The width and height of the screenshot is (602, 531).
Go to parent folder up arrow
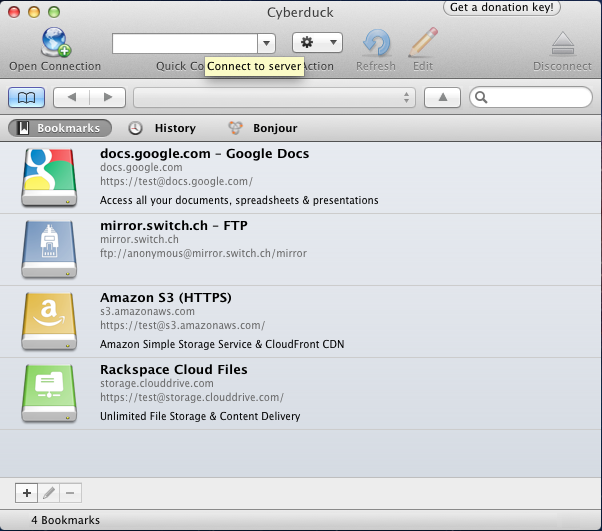442,98
